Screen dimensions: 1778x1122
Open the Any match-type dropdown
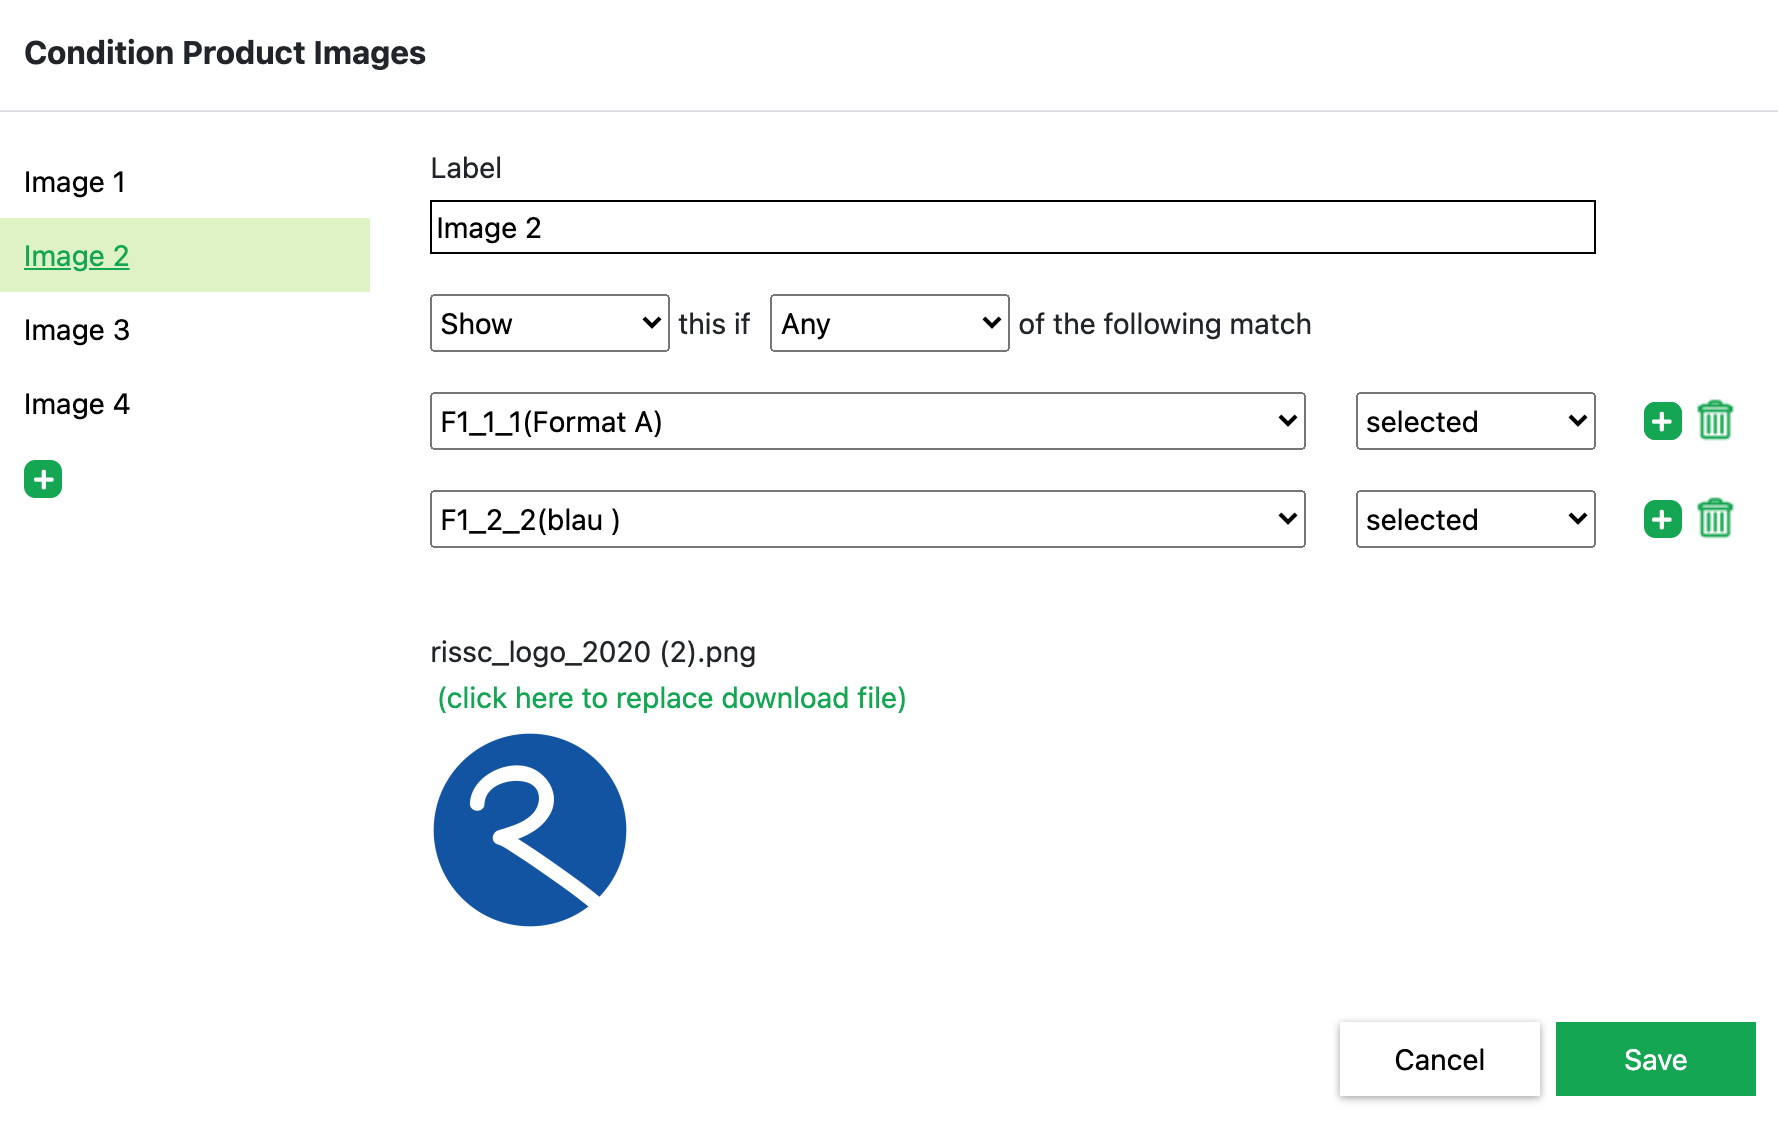tap(889, 323)
